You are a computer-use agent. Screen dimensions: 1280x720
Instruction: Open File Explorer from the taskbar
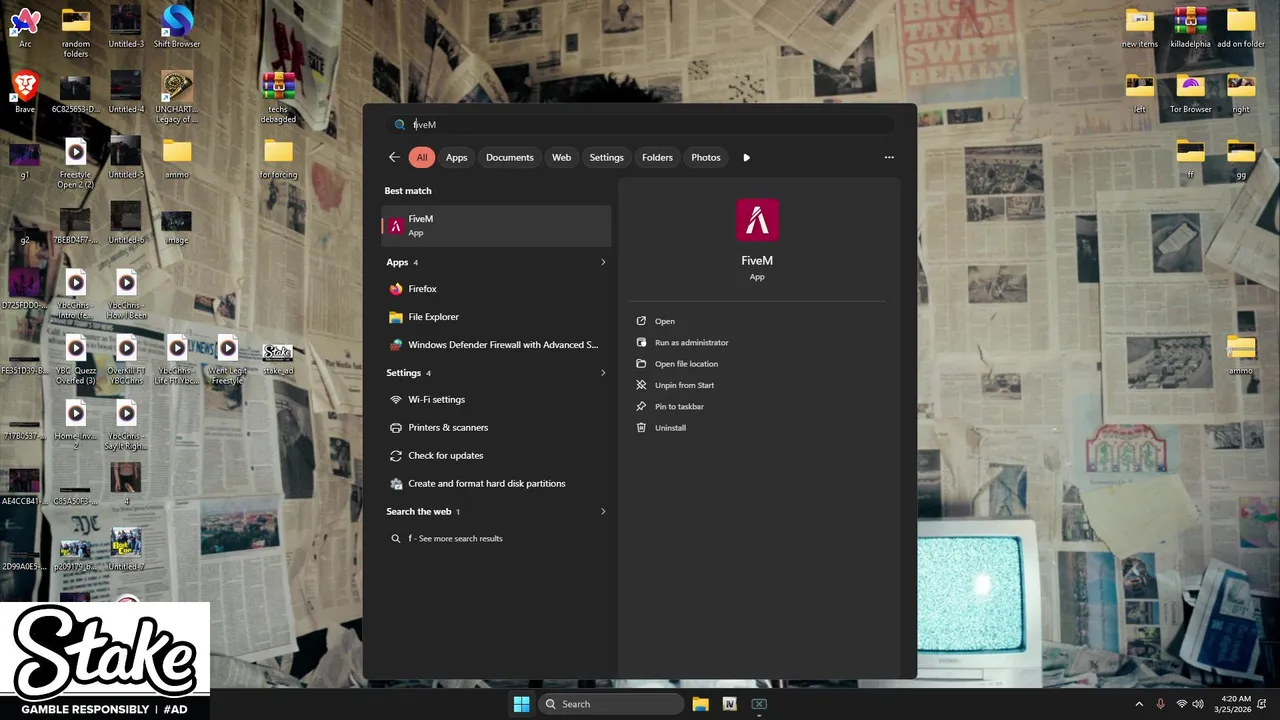click(x=700, y=704)
